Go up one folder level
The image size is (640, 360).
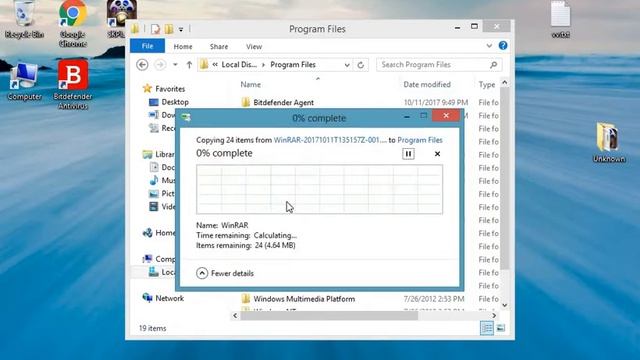coord(189,64)
